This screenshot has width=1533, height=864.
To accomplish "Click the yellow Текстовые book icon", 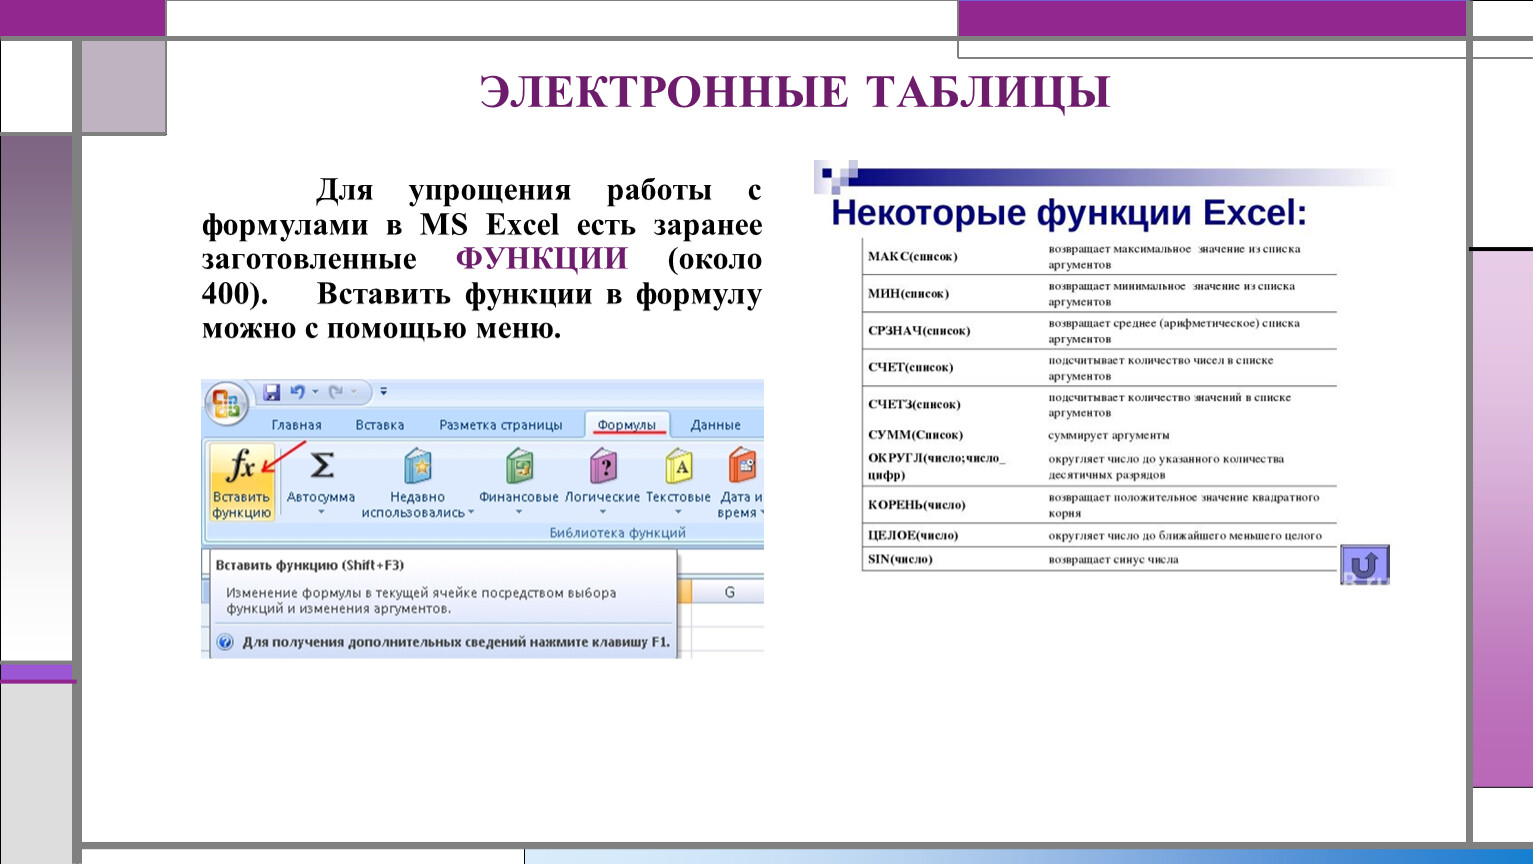I will pos(678,466).
